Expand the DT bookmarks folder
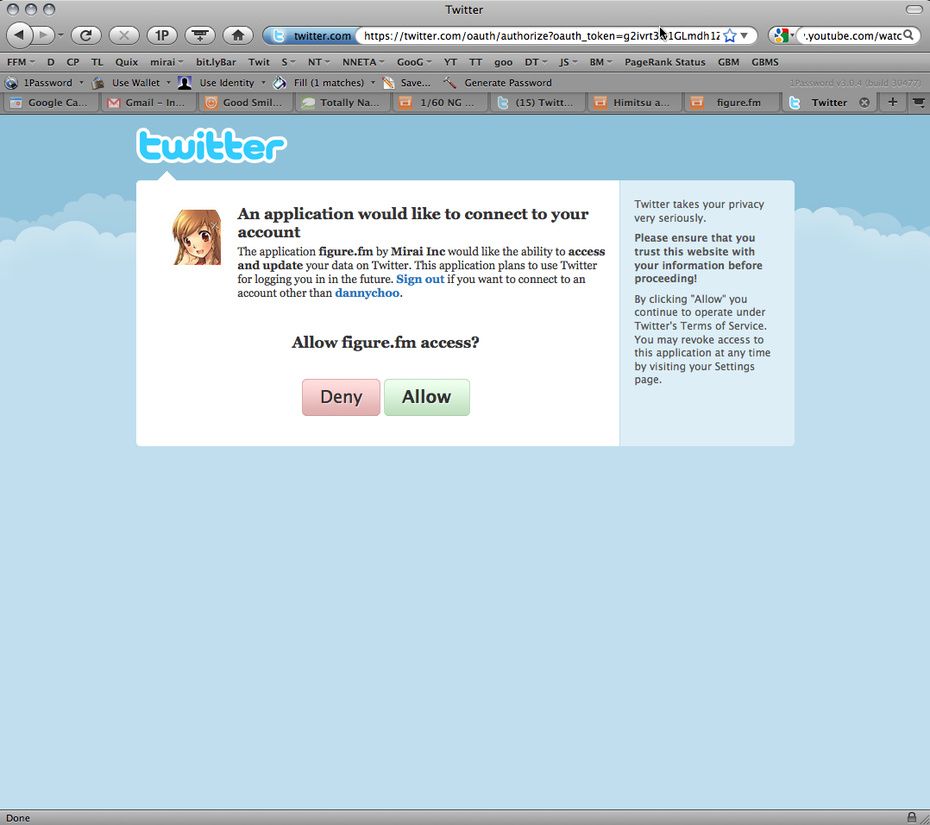This screenshot has width=930, height=825. point(536,62)
